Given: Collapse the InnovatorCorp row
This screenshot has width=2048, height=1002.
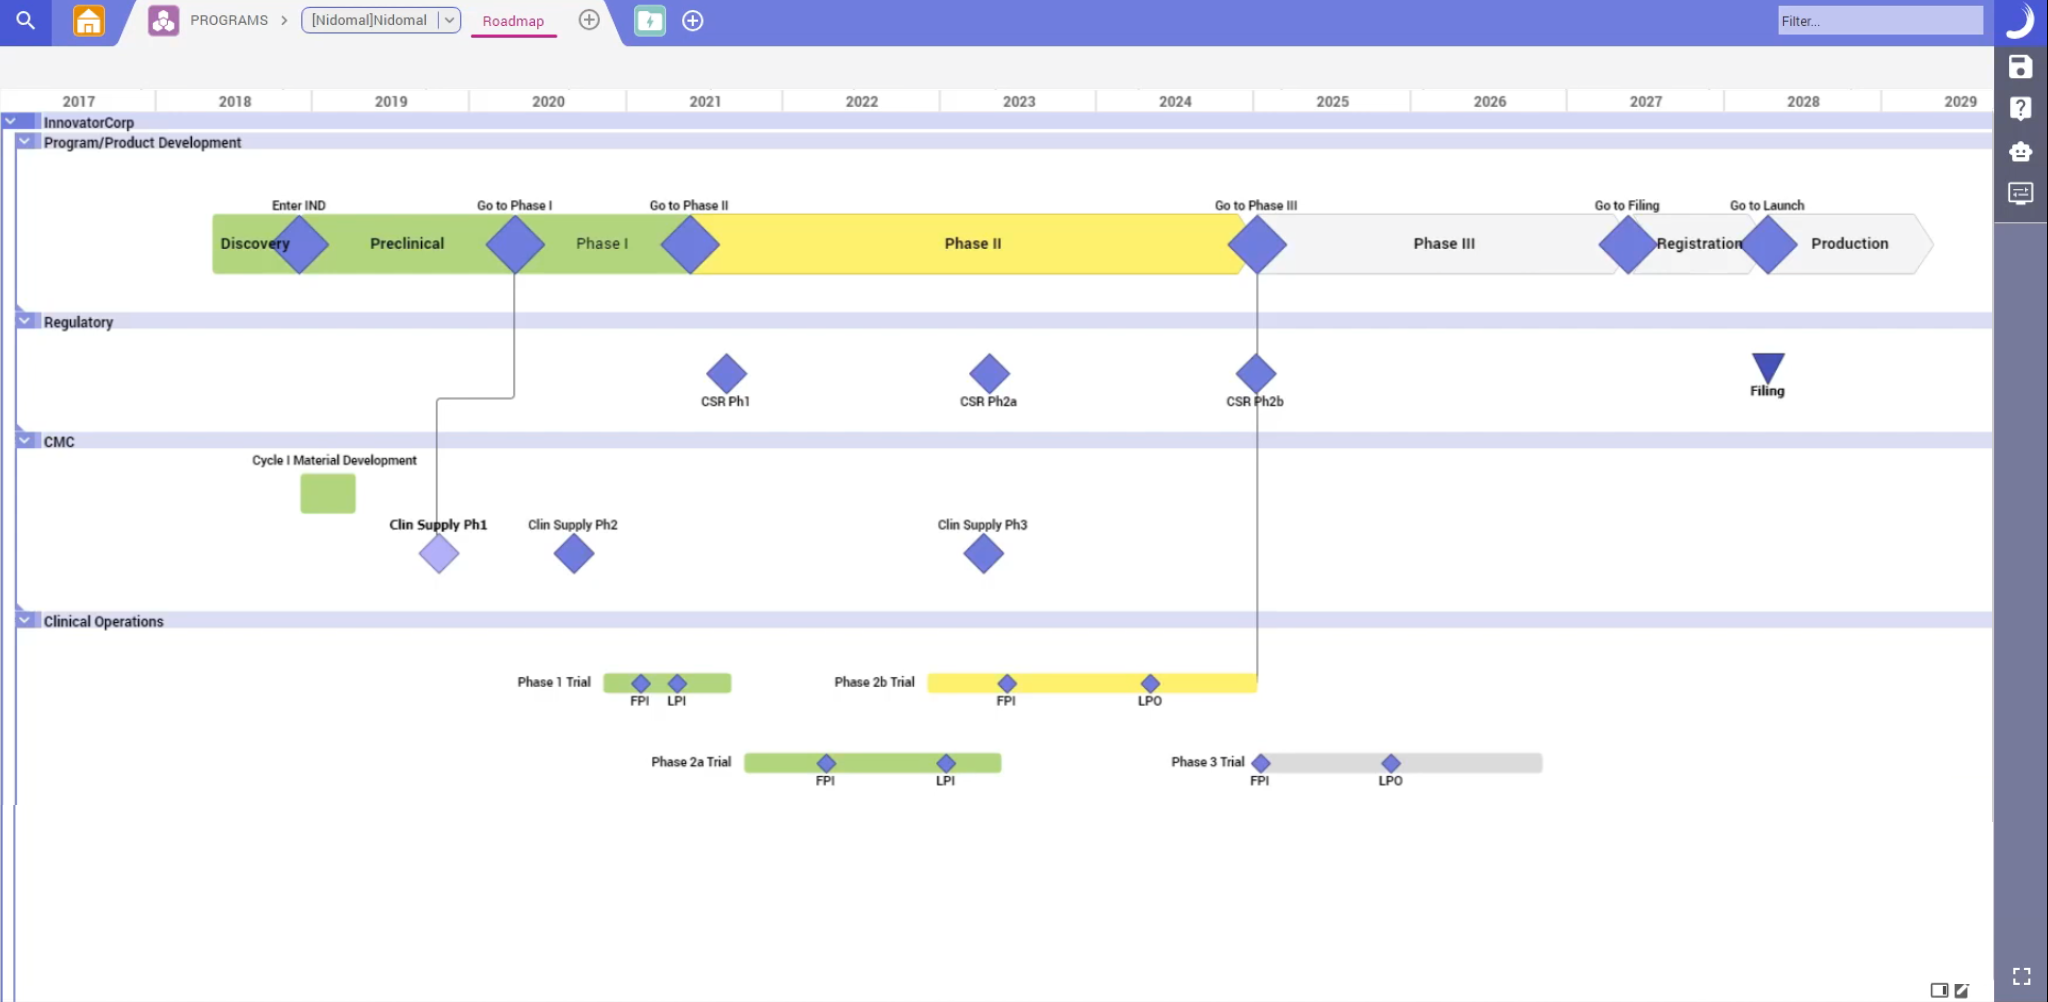Looking at the screenshot, I should [x=13, y=120].
